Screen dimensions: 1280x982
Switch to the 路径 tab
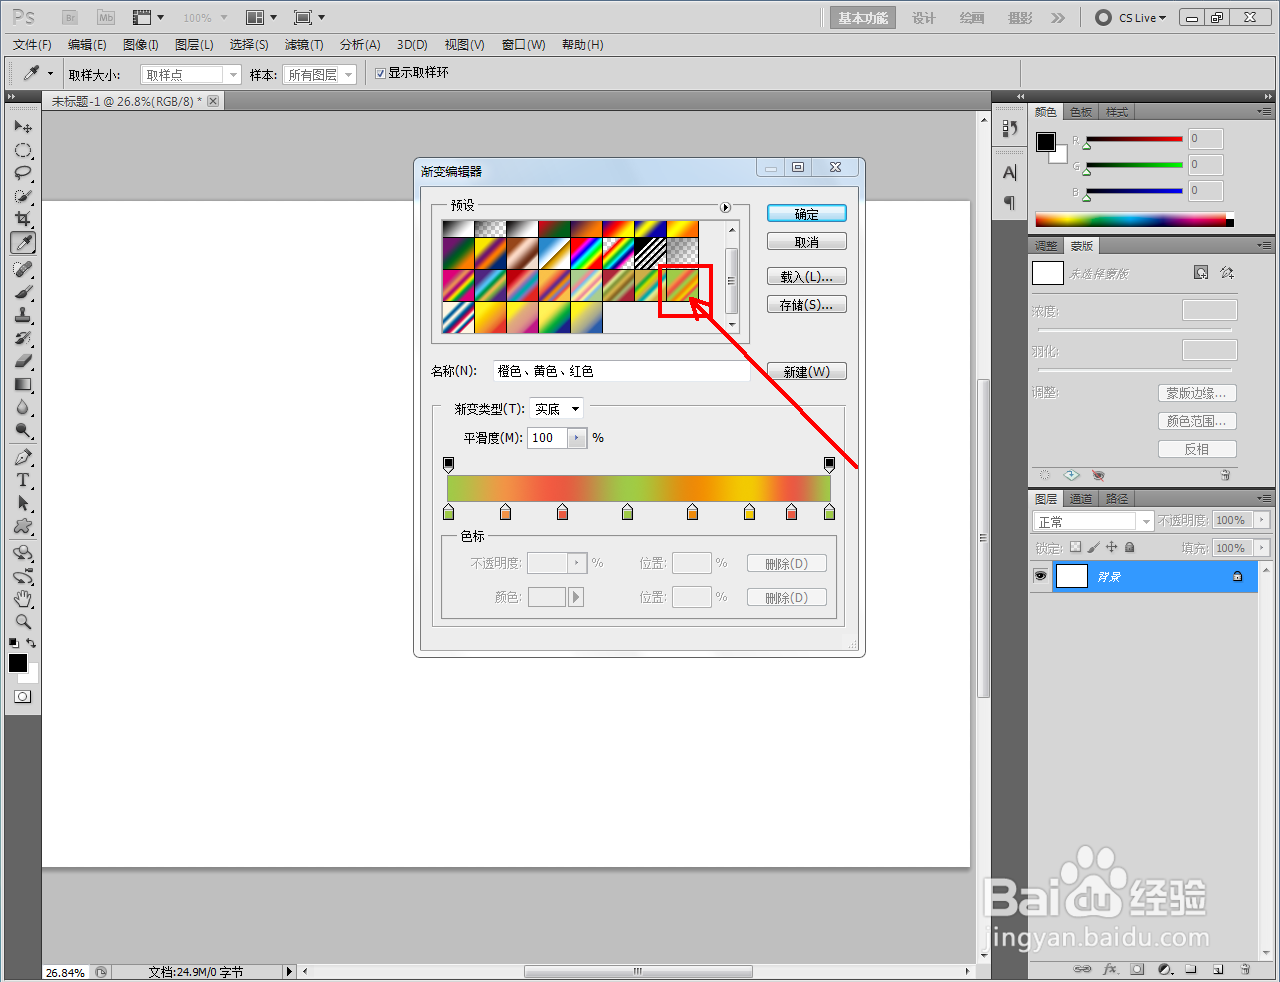pyautogui.click(x=1117, y=499)
